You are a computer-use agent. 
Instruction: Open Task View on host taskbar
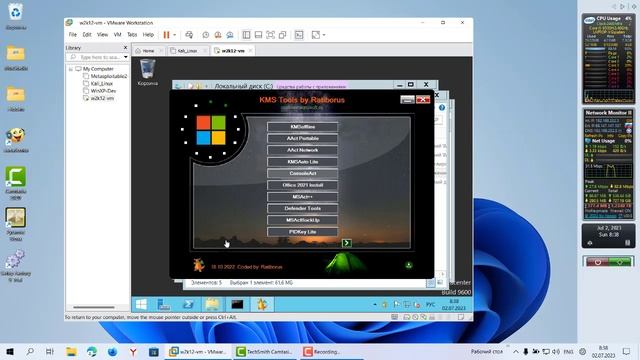click(50, 352)
